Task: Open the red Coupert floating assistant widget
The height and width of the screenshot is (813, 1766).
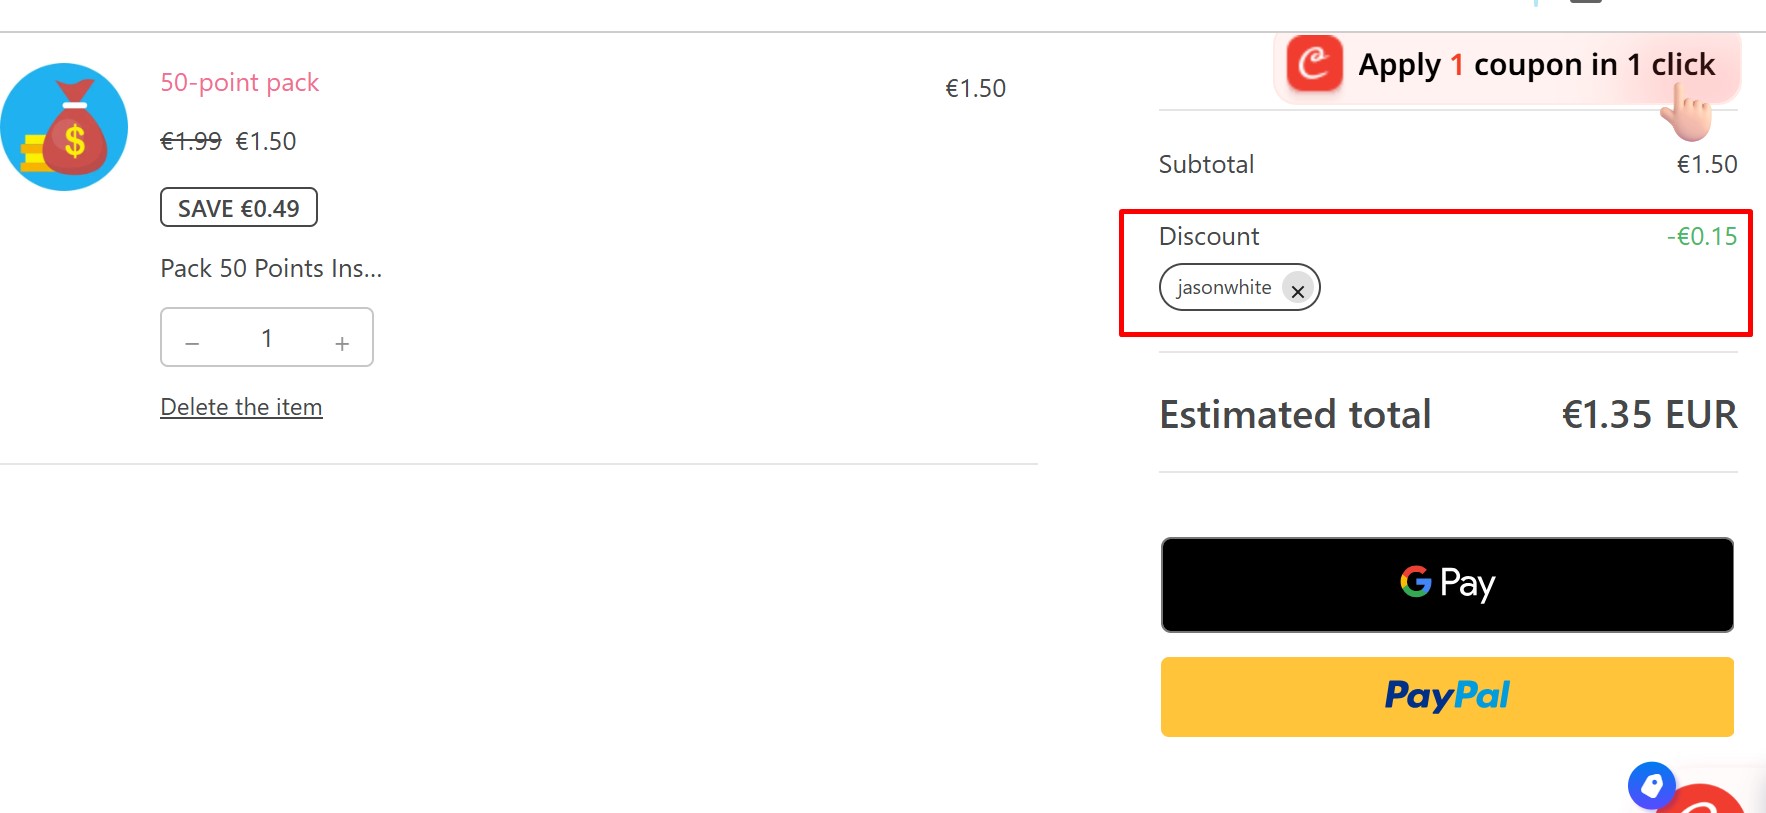Action: pyautogui.click(x=1710, y=800)
